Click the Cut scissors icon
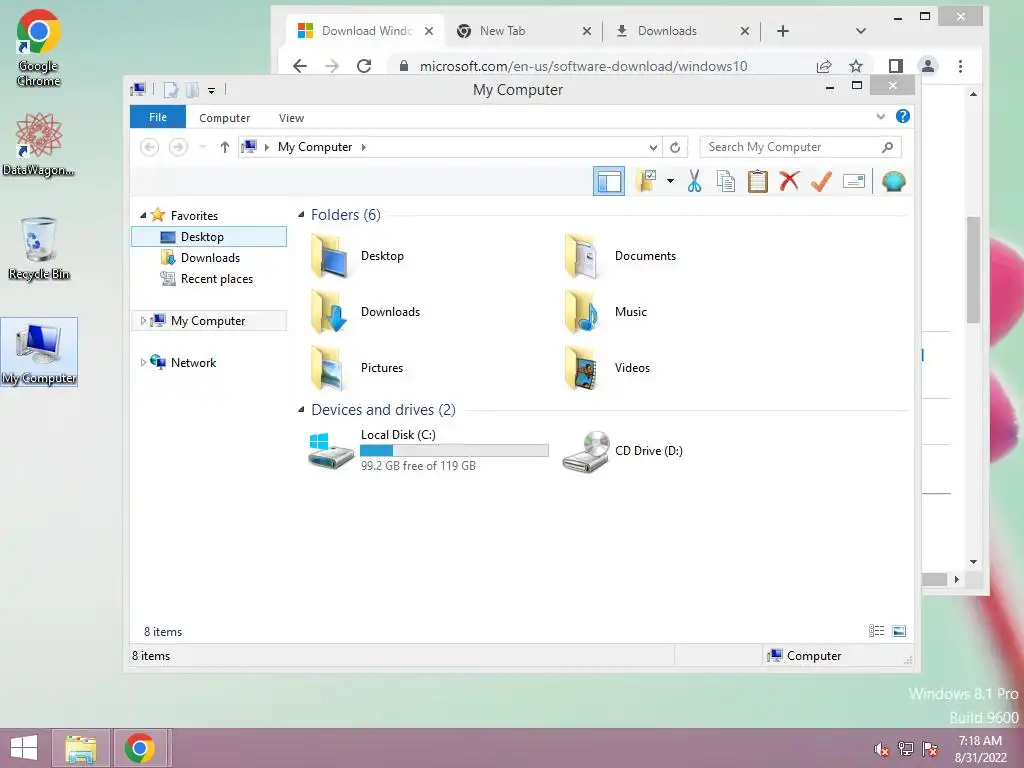1024x768 pixels. (694, 181)
